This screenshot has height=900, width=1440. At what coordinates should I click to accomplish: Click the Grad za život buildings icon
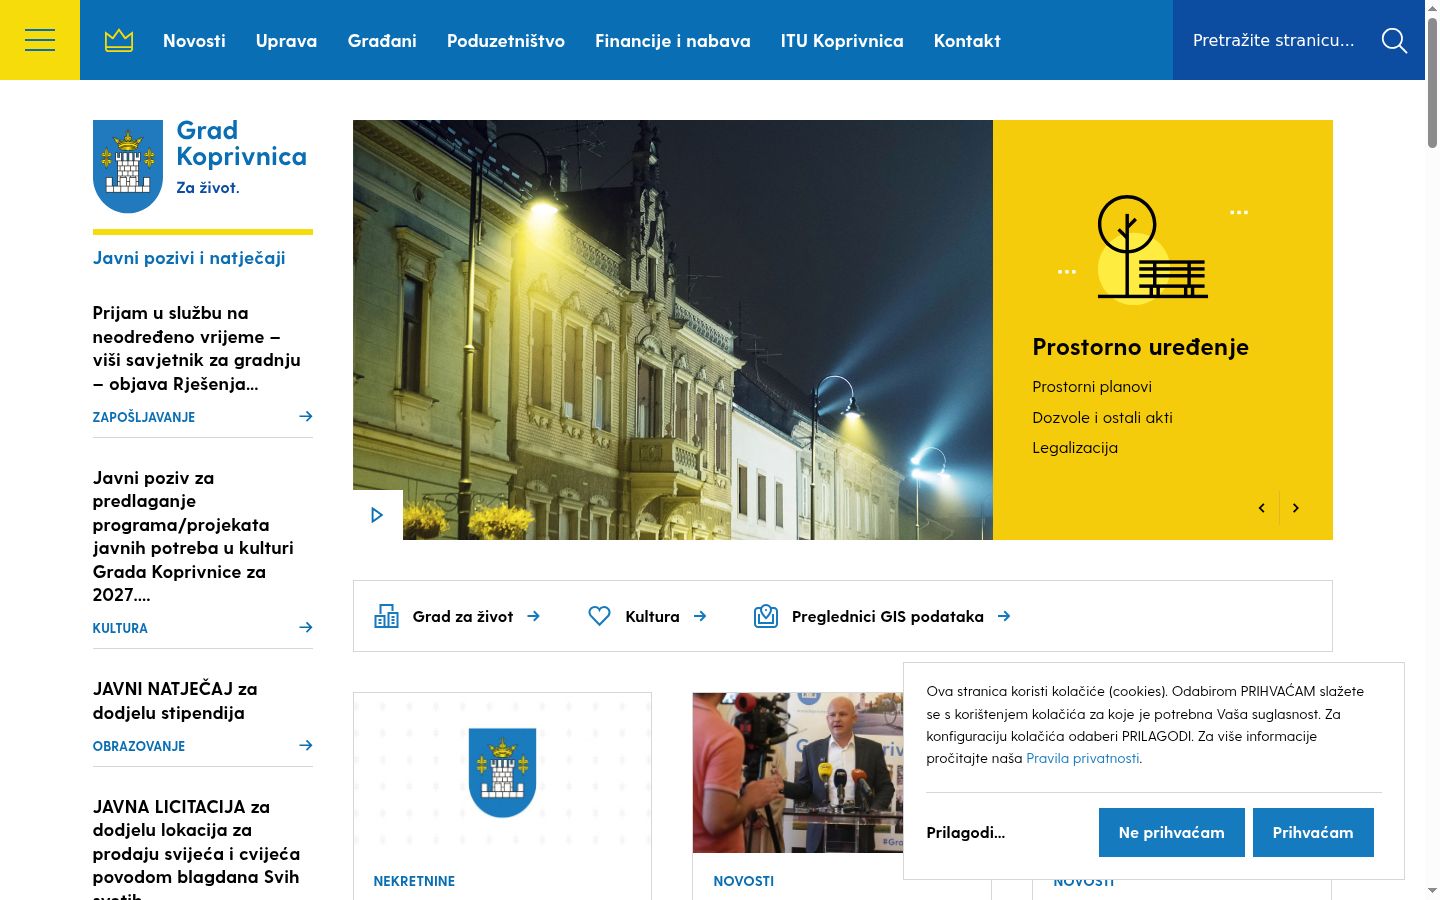pos(386,616)
